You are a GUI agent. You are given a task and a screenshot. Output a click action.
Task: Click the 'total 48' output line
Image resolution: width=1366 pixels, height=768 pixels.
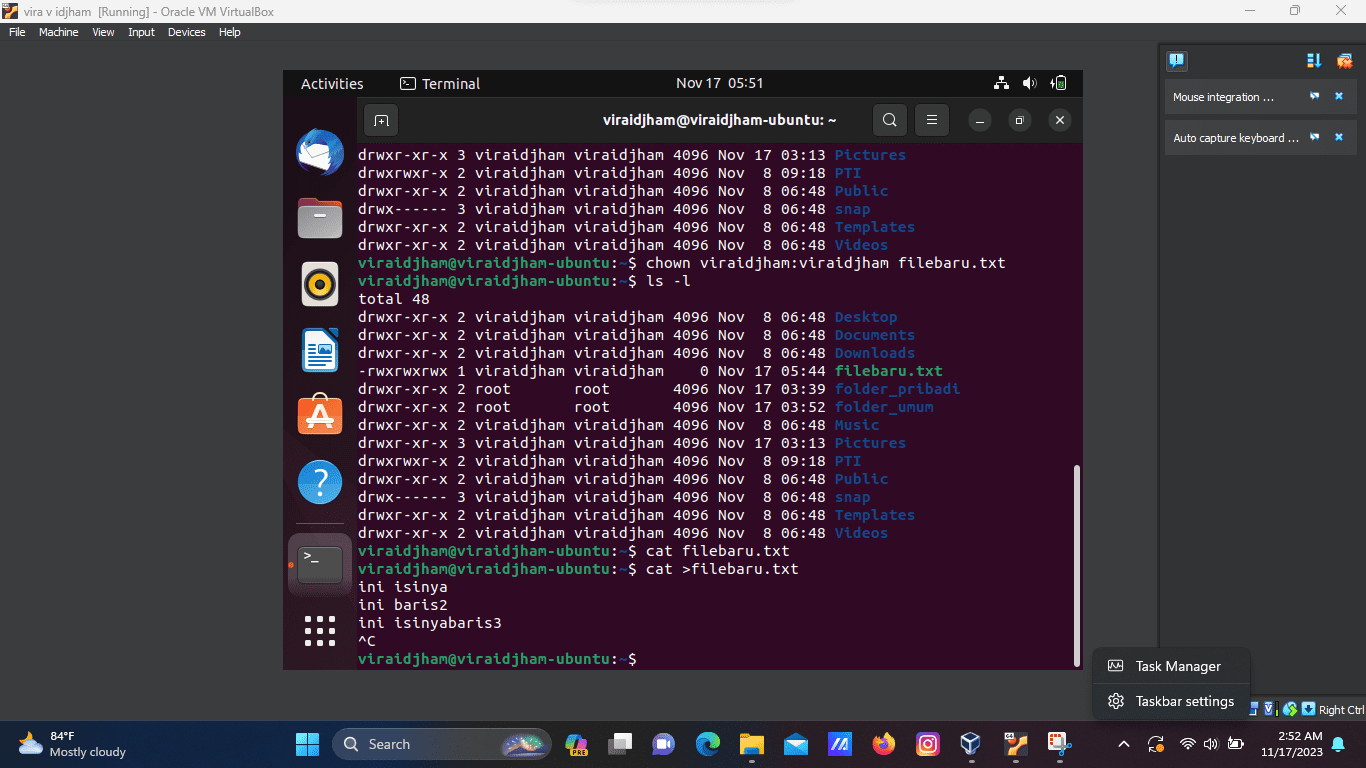394,299
